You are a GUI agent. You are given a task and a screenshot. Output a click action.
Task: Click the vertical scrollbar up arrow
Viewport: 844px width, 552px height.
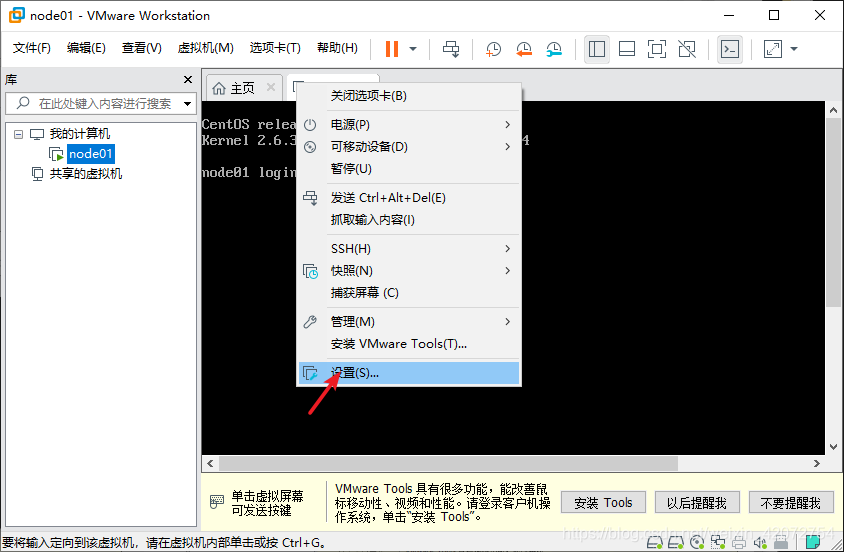pos(833,110)
